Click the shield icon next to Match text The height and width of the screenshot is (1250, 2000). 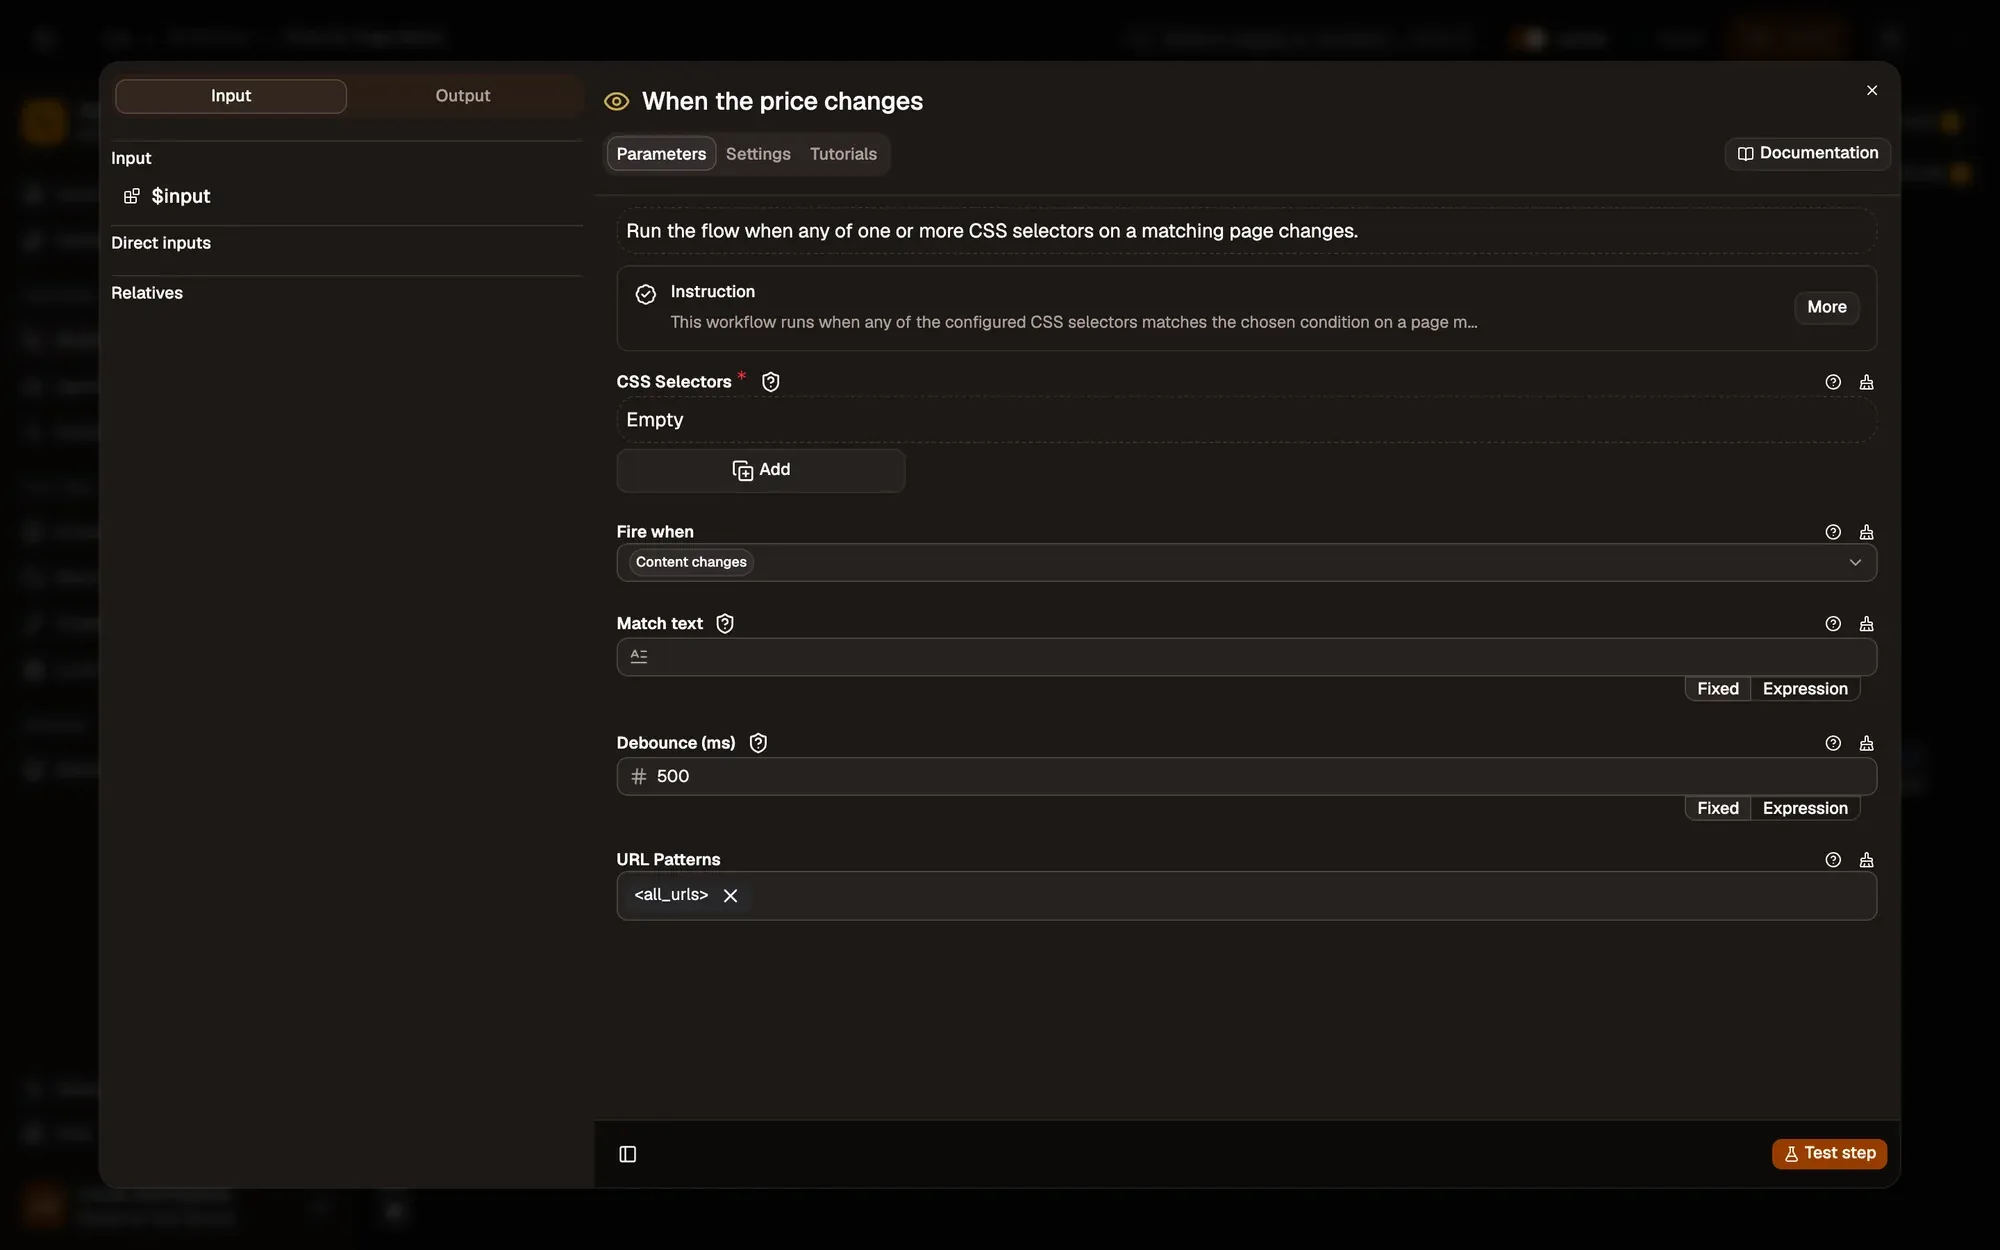pos(725,624)
